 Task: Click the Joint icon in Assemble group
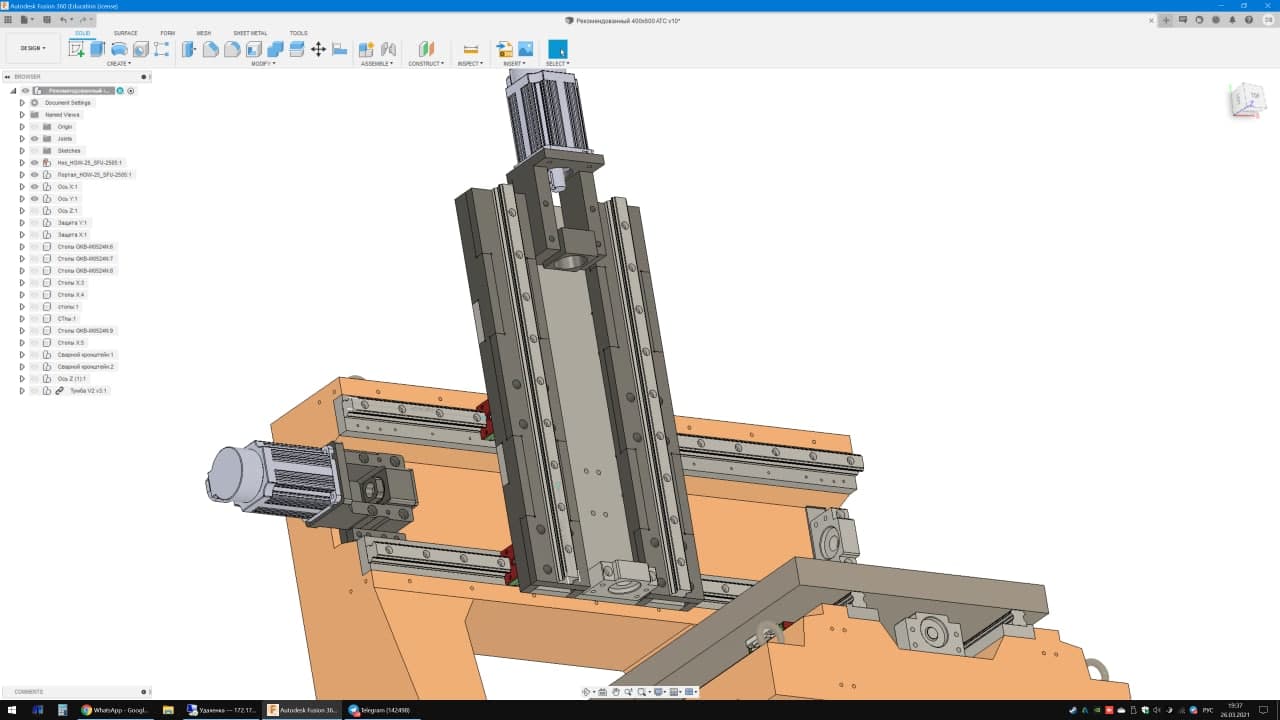pyautogui.click(x=388, y=49)
